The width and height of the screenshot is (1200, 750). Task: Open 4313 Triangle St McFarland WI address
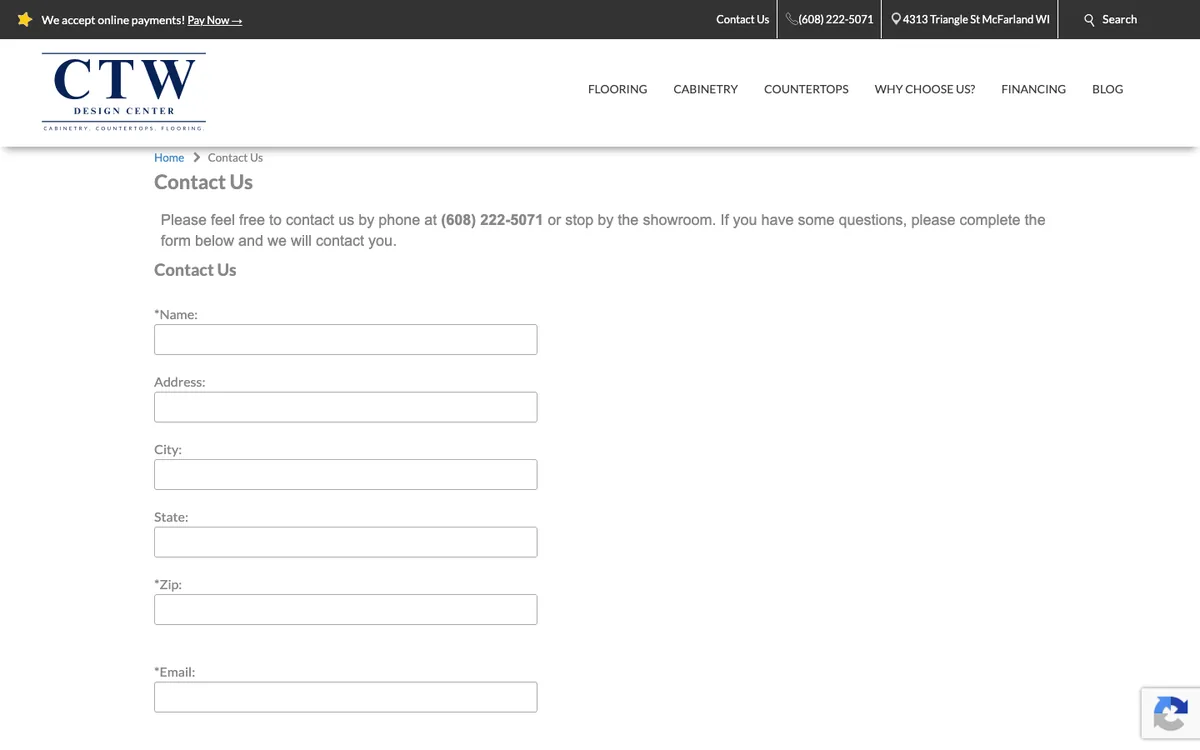pos(976,19)
